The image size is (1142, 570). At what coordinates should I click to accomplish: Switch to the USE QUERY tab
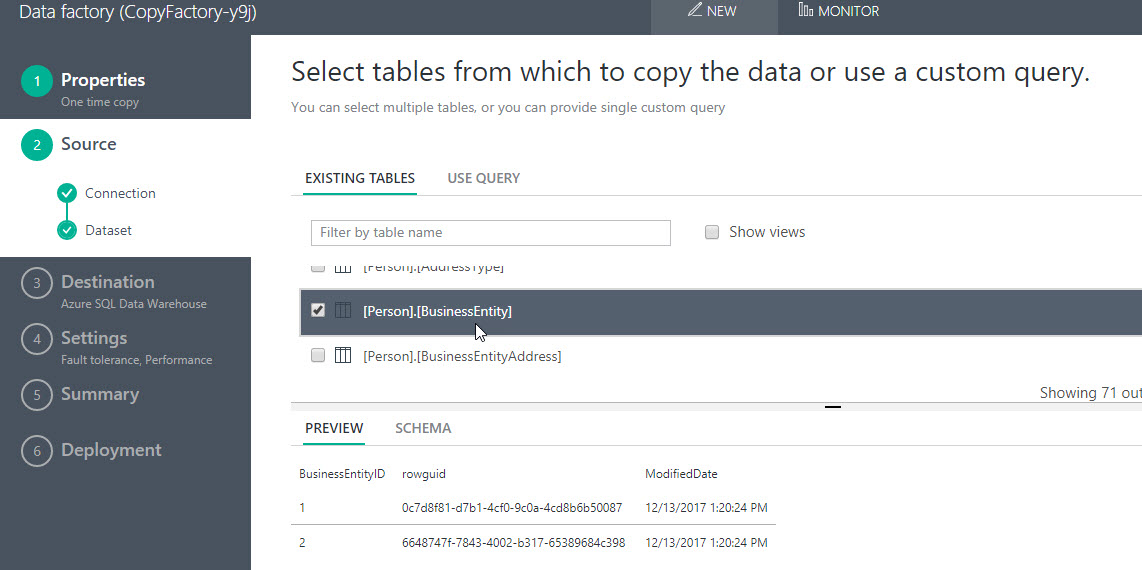[x=484, y=178]
